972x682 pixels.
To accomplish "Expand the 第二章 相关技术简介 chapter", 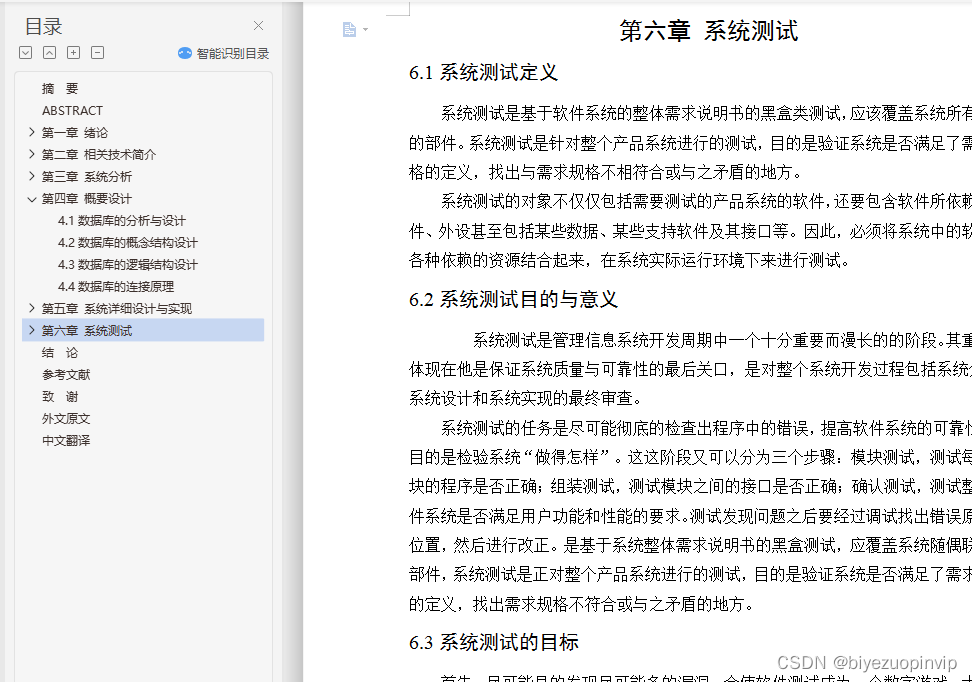I will (32, 154).
